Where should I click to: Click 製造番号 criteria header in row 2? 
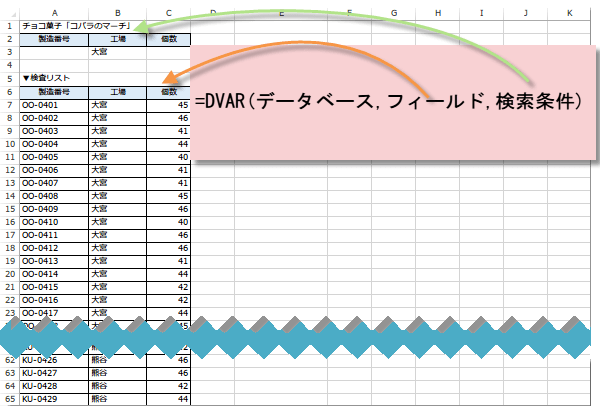tap(54, 39)
